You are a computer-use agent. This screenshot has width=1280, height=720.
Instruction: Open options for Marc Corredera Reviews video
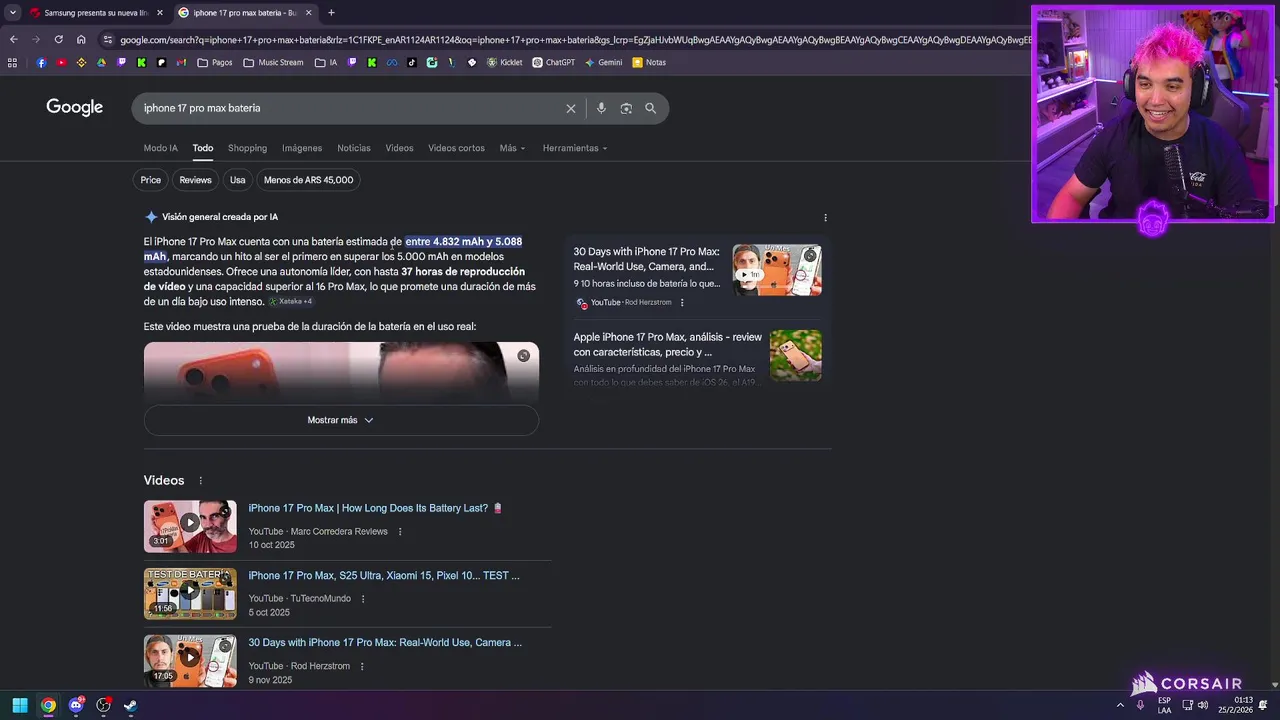(x=399, y=532)
